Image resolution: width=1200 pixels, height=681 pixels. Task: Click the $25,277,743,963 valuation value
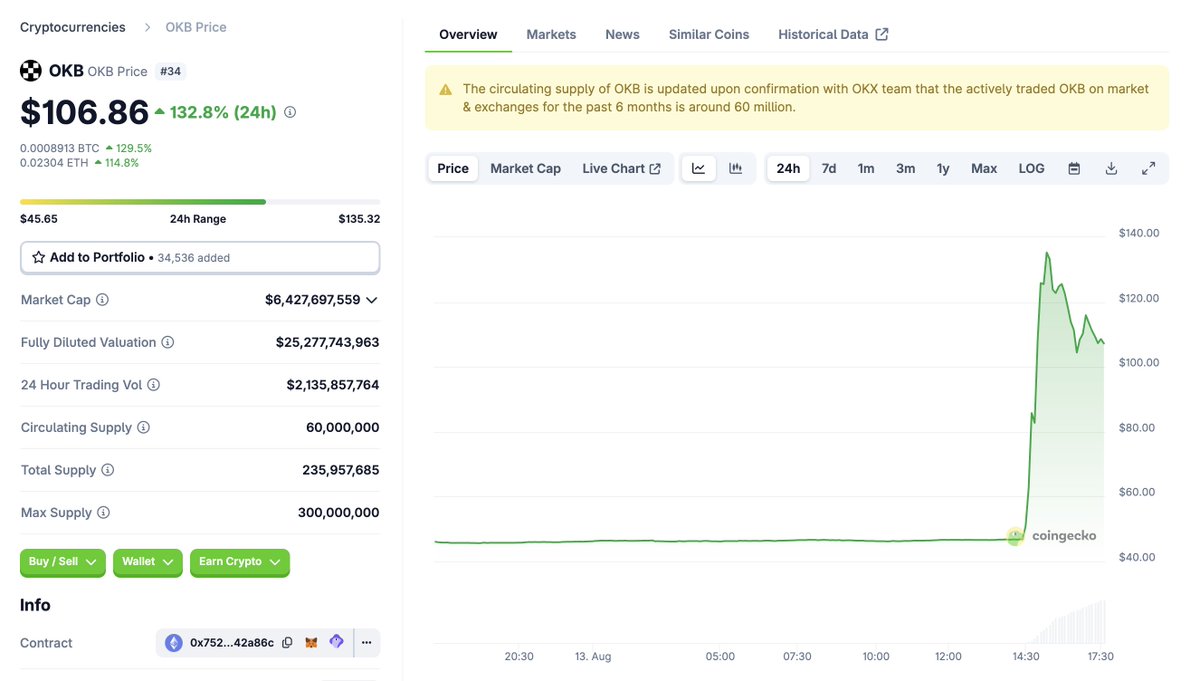328,342
